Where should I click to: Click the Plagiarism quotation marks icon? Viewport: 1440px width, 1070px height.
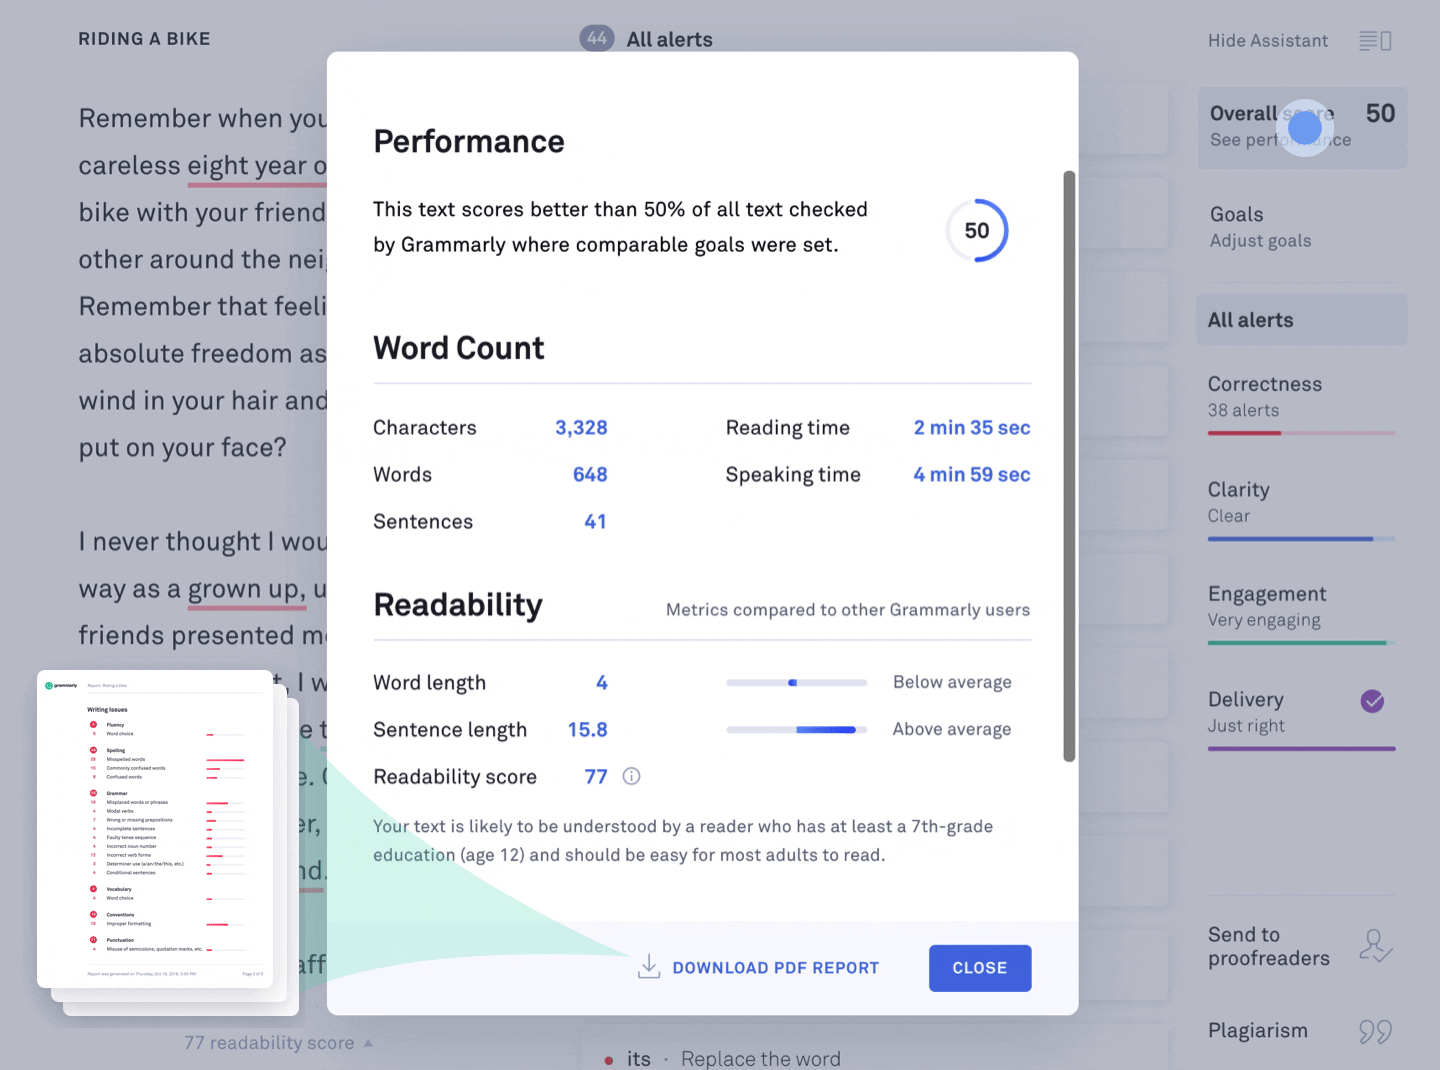pyautogui.click(x=1375, y=1031)
